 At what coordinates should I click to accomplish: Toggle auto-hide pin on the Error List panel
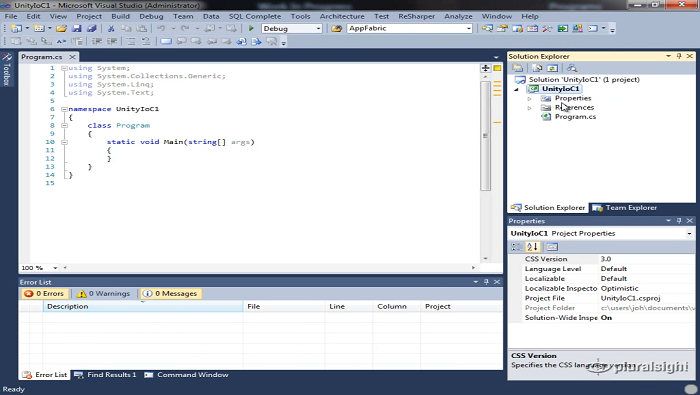point(486,282)
